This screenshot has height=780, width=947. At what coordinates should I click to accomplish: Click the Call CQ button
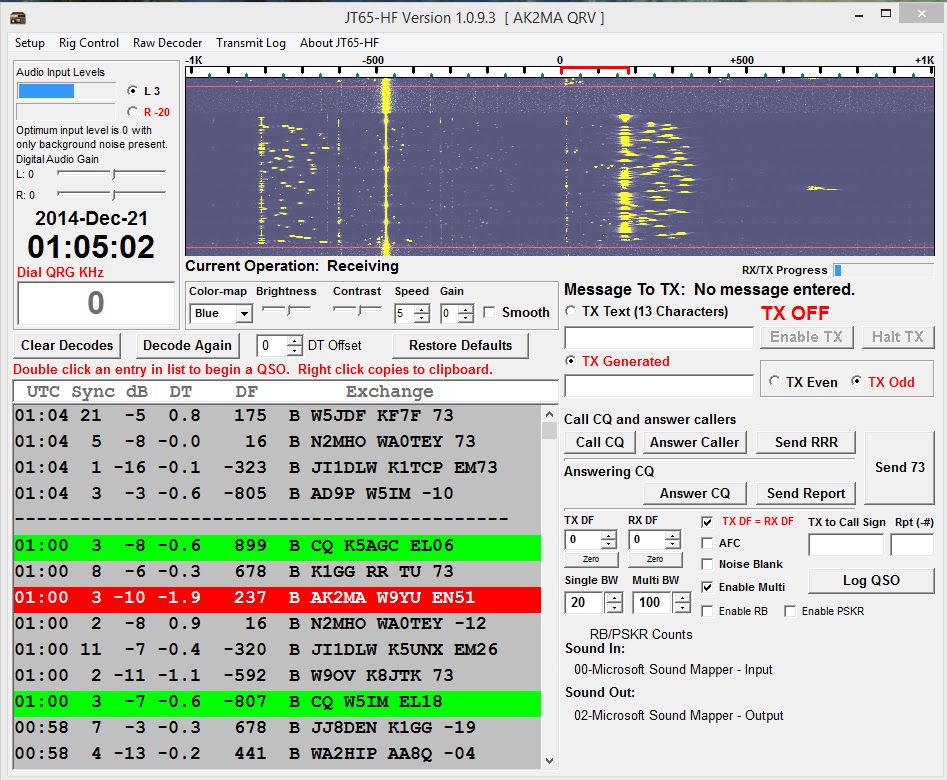(x=600, y=442)
